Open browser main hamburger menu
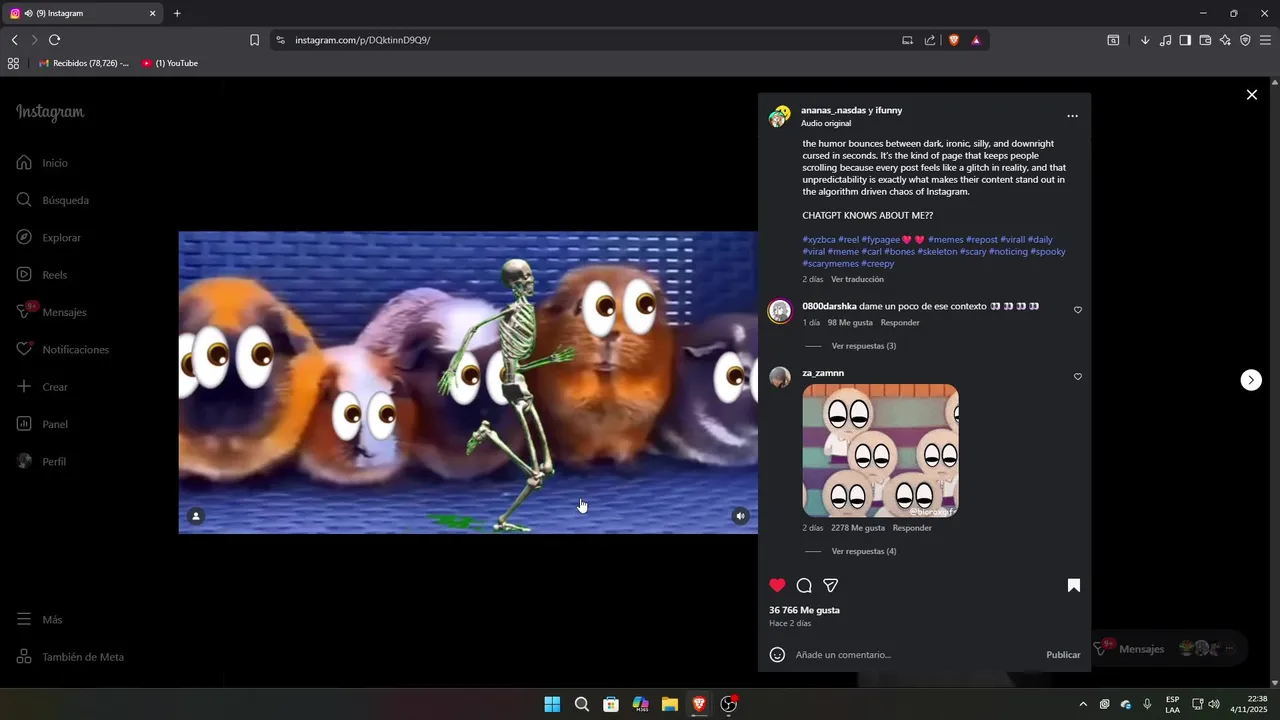Viewport: 1280px width, 720px height. pyautogui.click(x=1266, y=40)
